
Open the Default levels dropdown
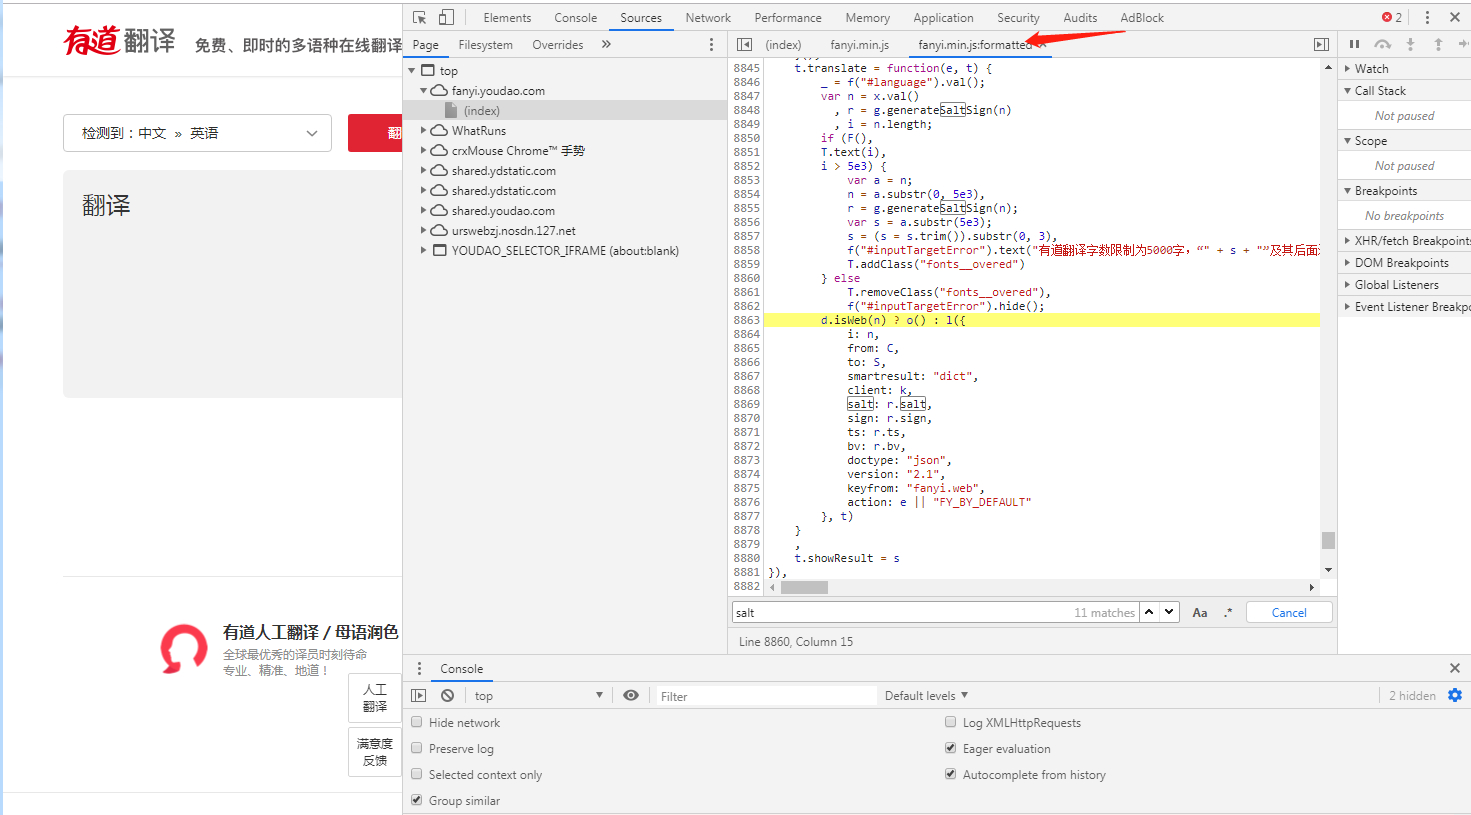[926, 695]
